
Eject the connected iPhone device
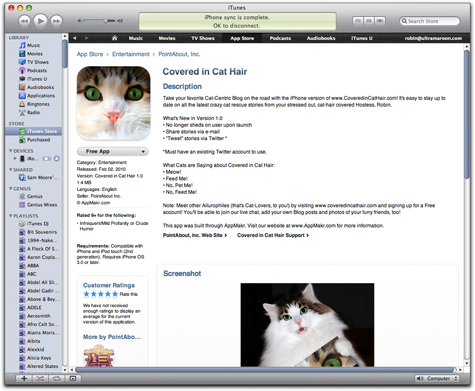57,158
